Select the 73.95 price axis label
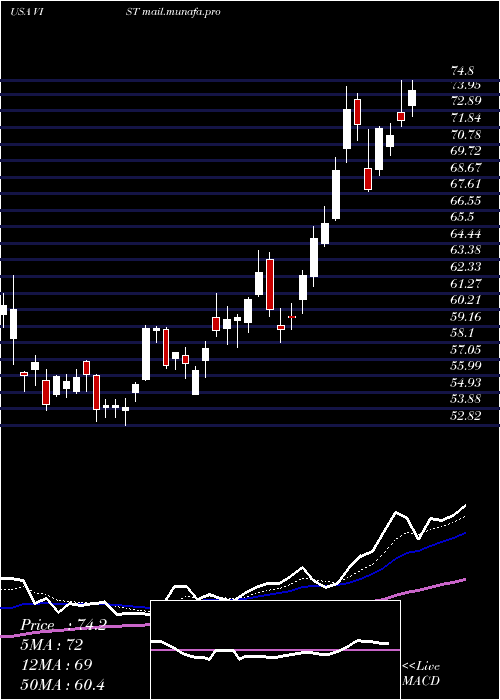 tap(466, 85)
